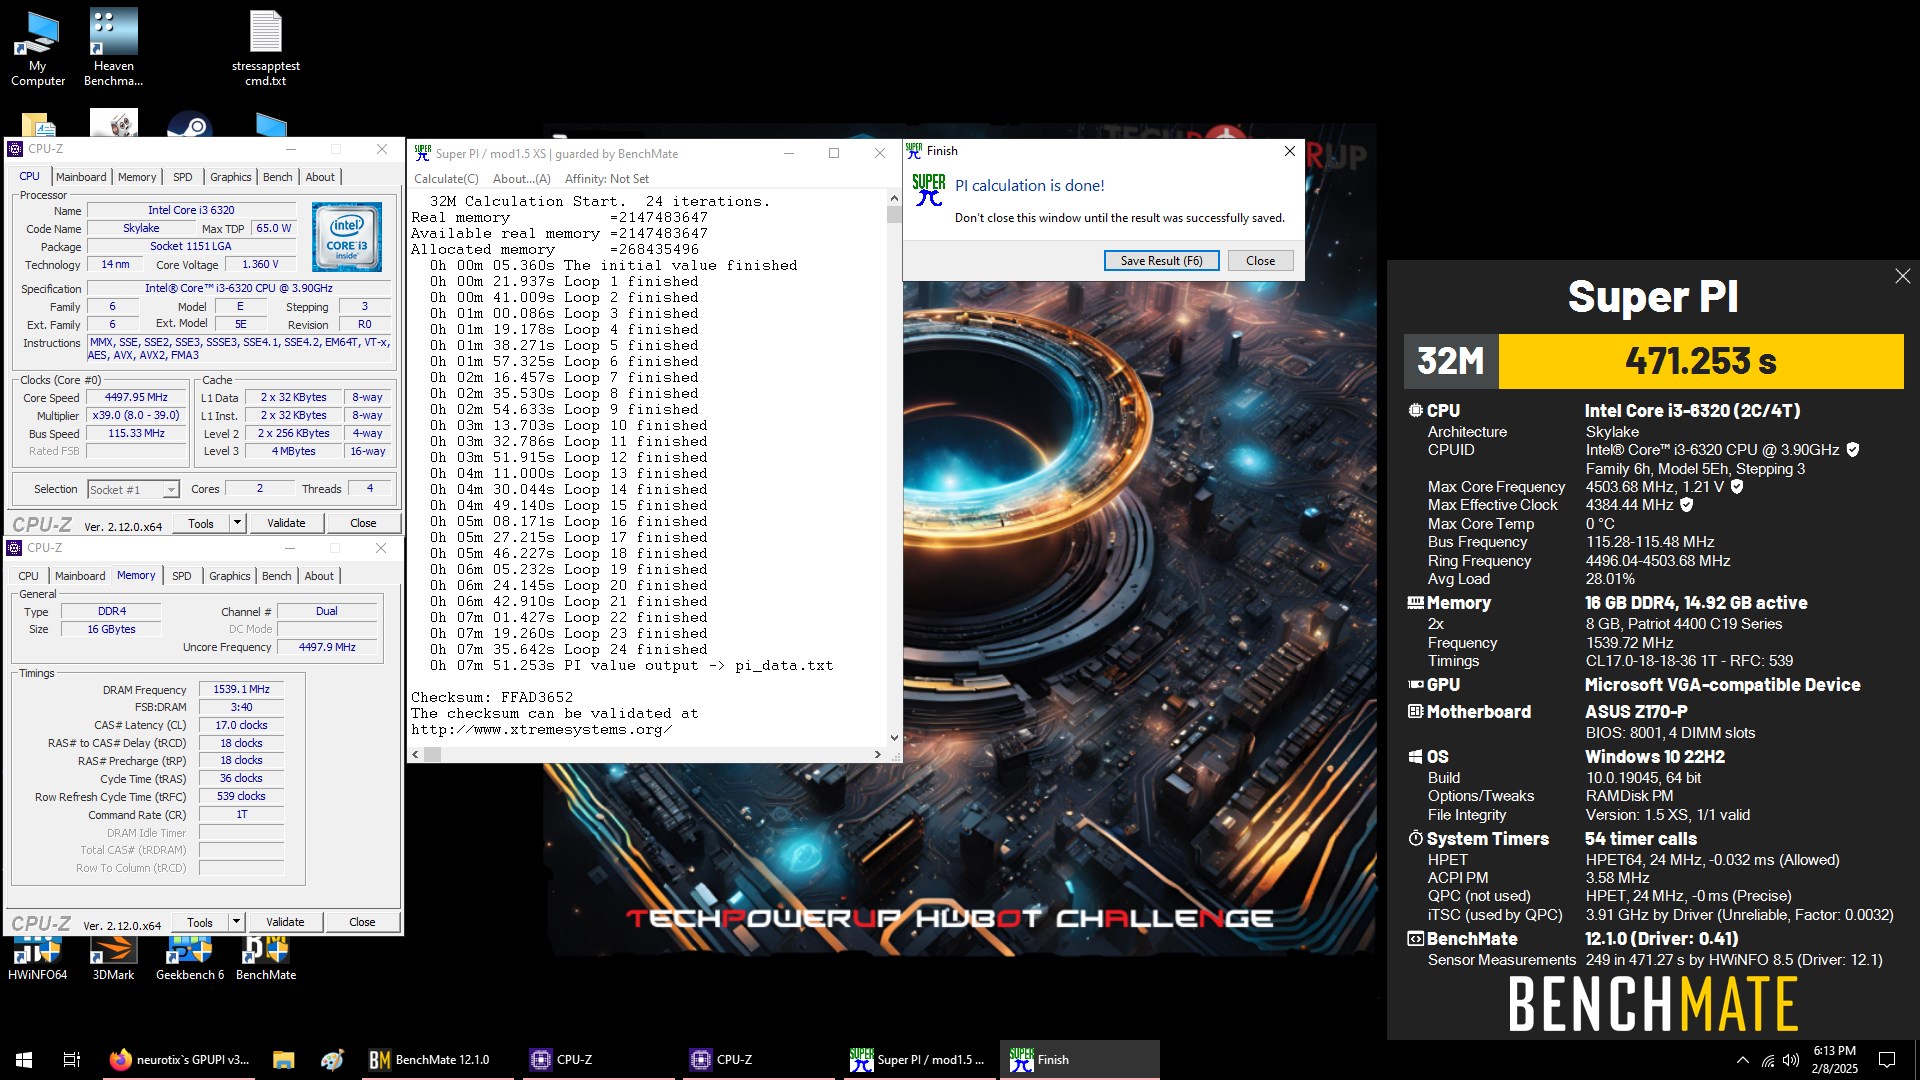Switch to Super PI taskbar item
The image size is (1920, 1080).
tap(917, 1060)
